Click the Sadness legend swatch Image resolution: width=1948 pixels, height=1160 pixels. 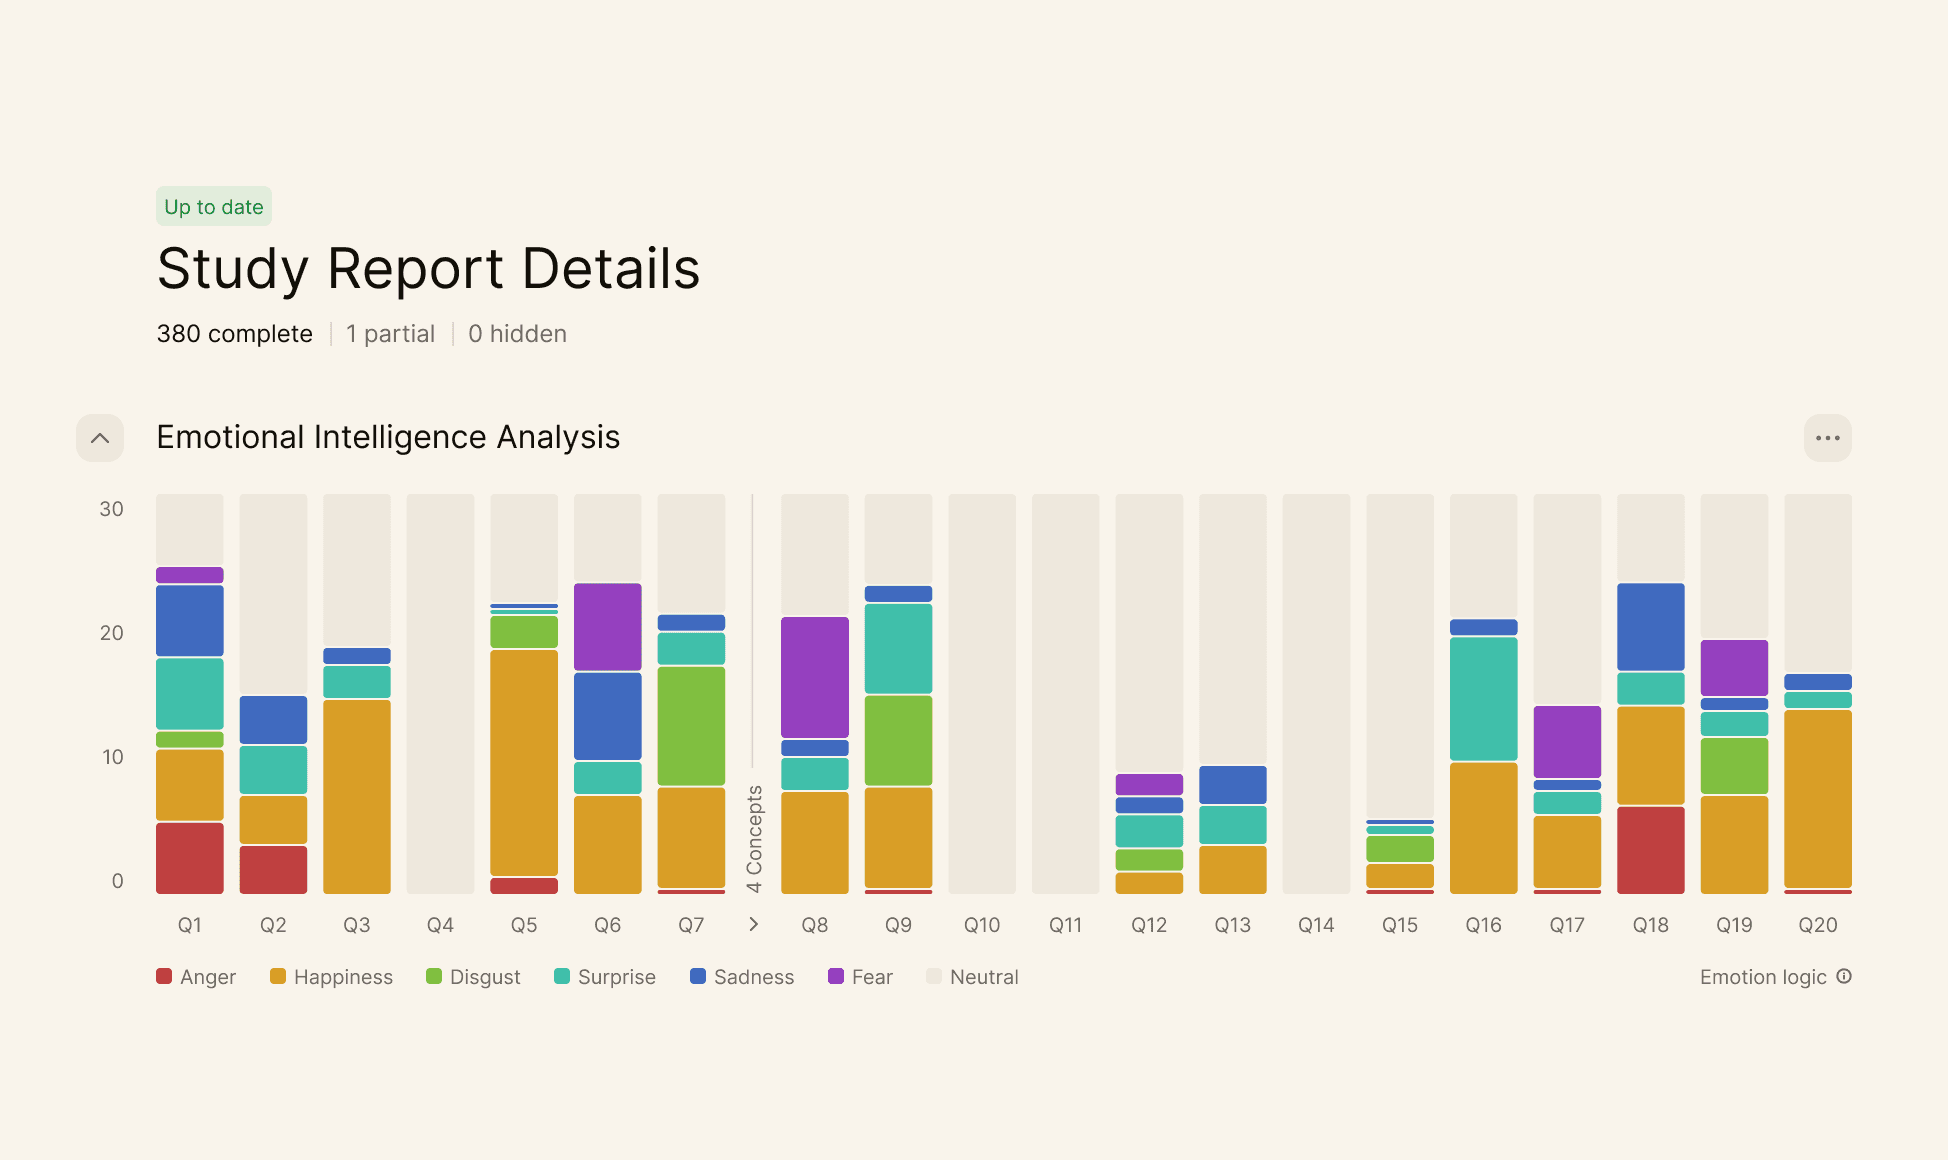(x=698, y=976)
